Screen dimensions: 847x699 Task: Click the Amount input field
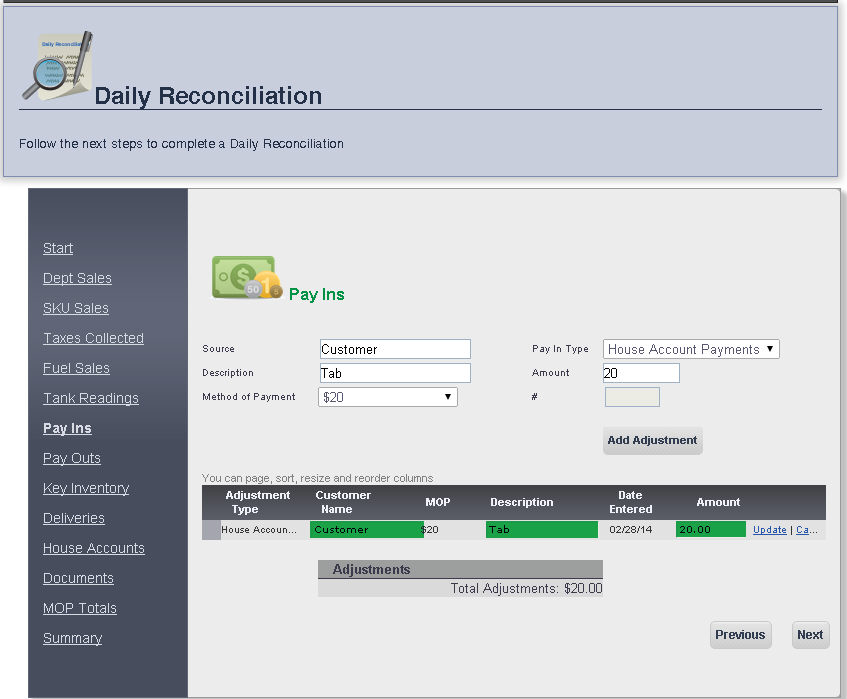641,373
